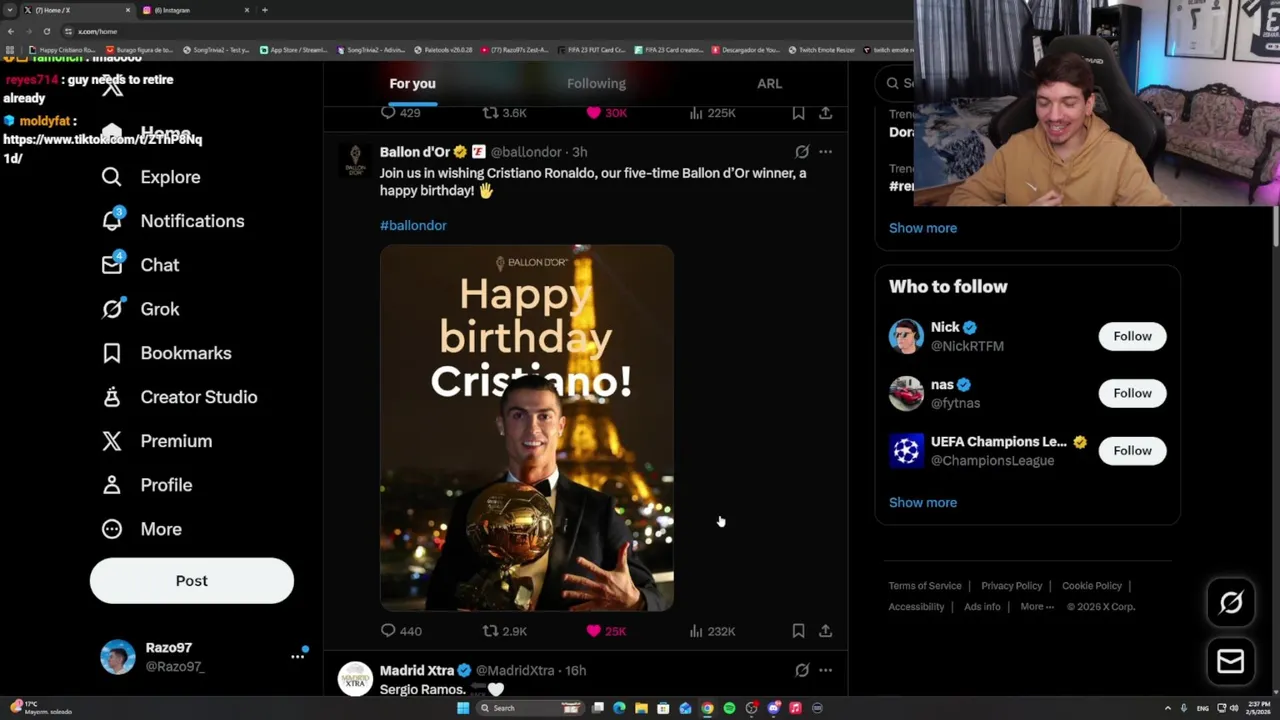Open Happy birthday Cristiano image

(527, 428)
